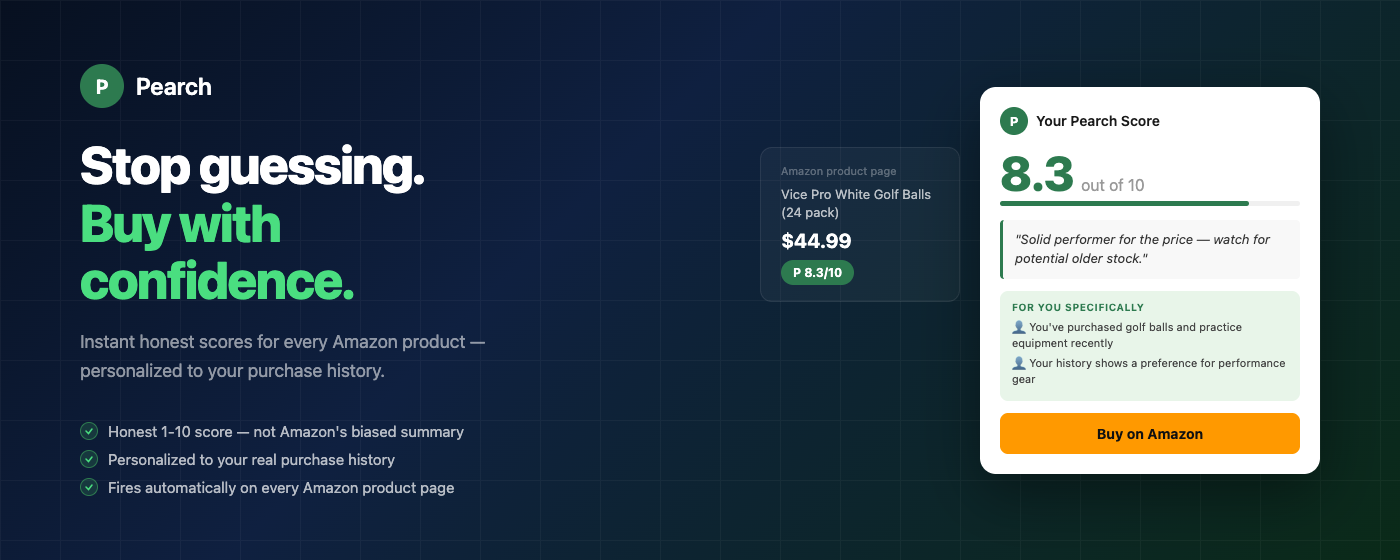Click the out of 10 label
Image resolution: width=1400 pixels, height=560 pixels.
[1113, 185]
